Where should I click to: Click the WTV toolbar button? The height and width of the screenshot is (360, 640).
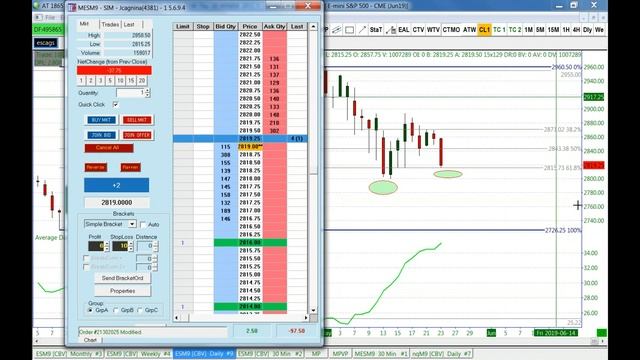pos(433,30)
